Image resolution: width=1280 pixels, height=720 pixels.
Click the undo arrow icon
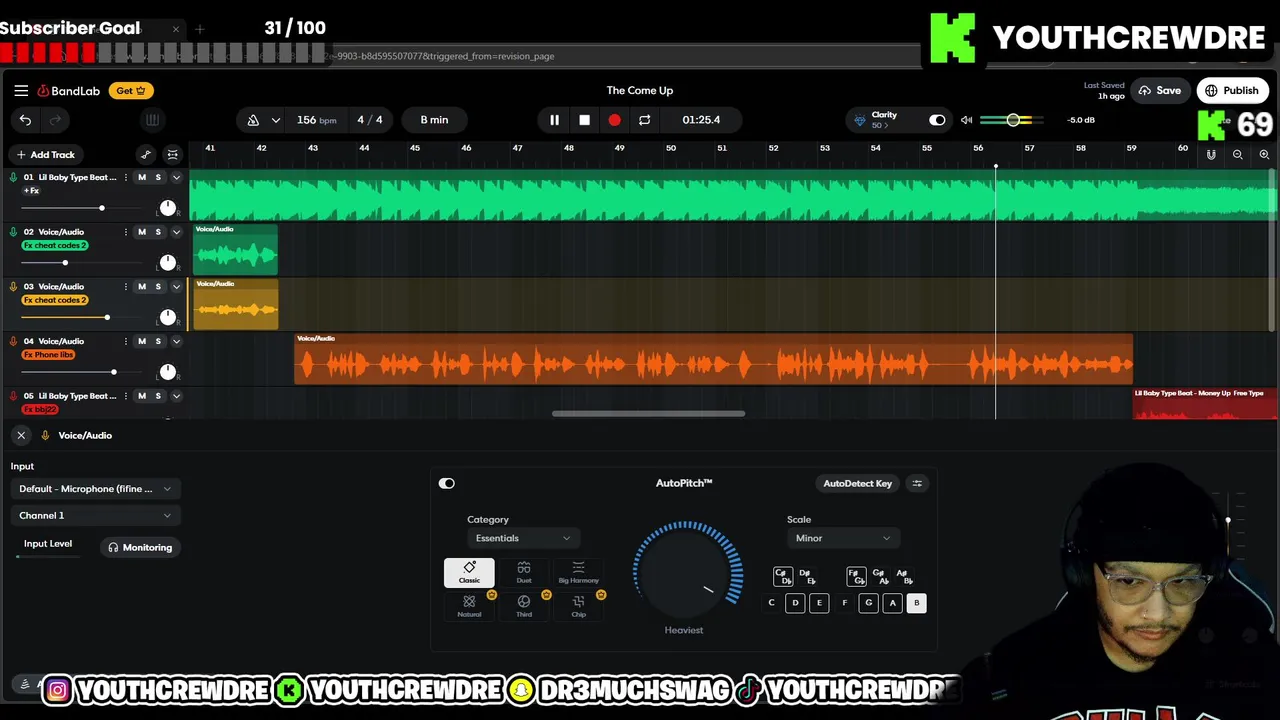(x=25, y=120)
